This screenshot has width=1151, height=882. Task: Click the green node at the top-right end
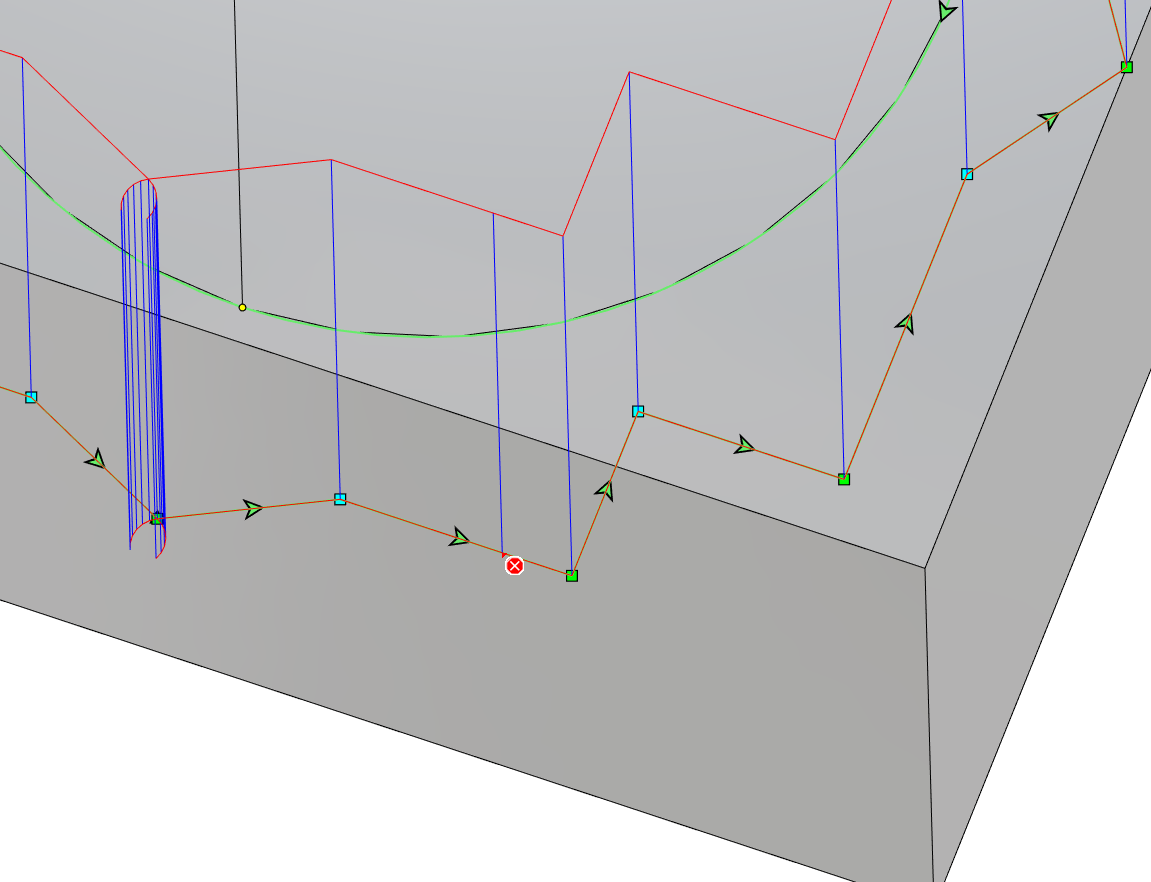tap(1126, 67)
